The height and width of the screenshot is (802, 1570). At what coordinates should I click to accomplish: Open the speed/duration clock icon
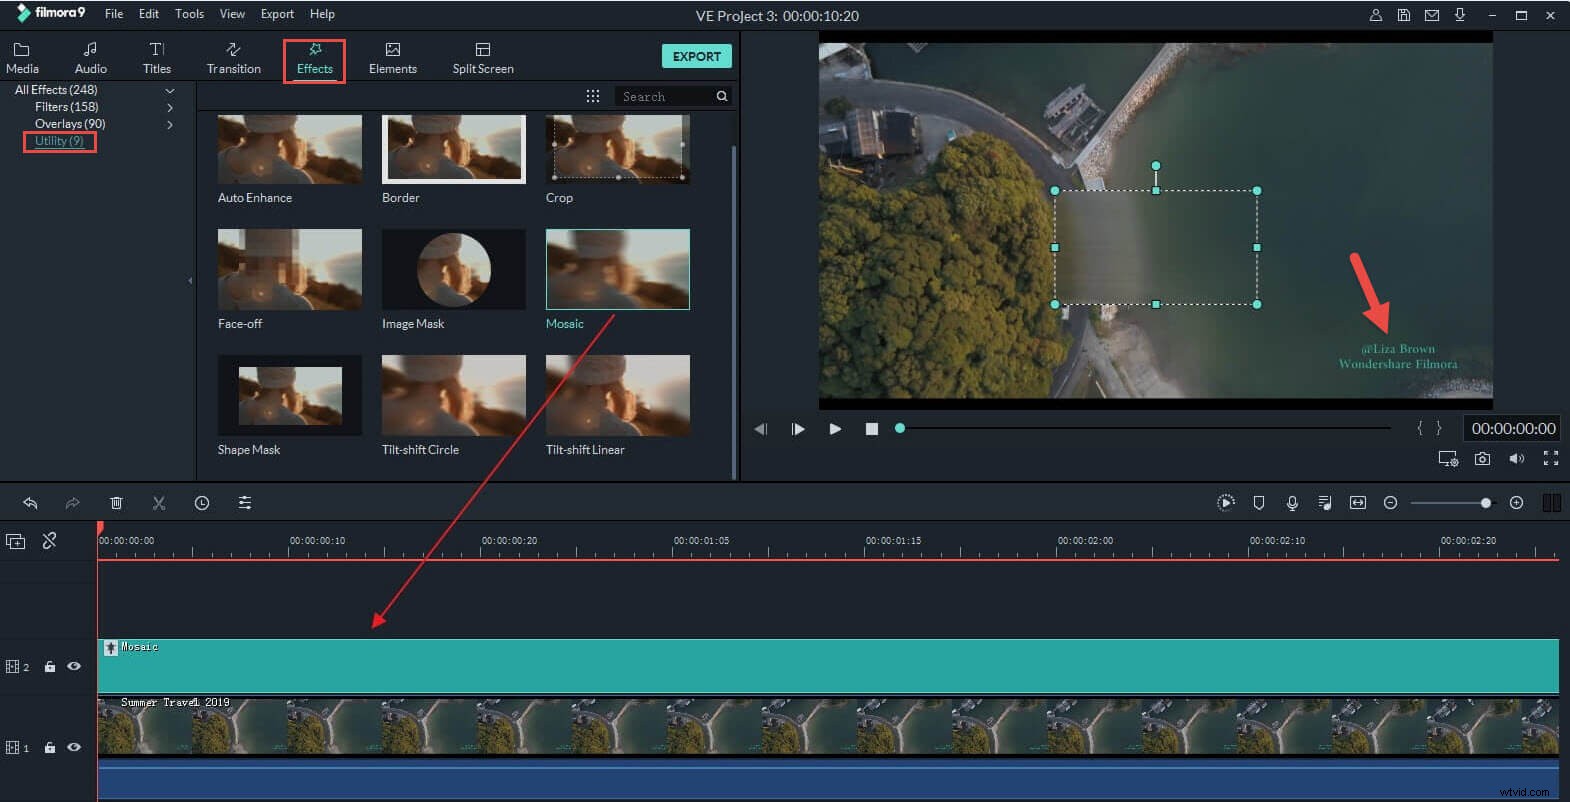pos(202,503)
